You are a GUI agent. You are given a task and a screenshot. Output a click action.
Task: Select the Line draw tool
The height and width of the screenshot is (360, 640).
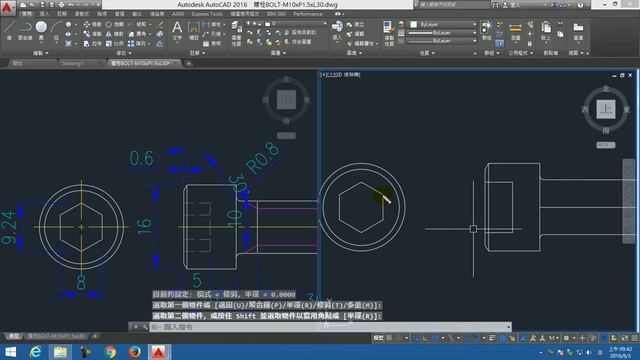(x=9, y=30)
